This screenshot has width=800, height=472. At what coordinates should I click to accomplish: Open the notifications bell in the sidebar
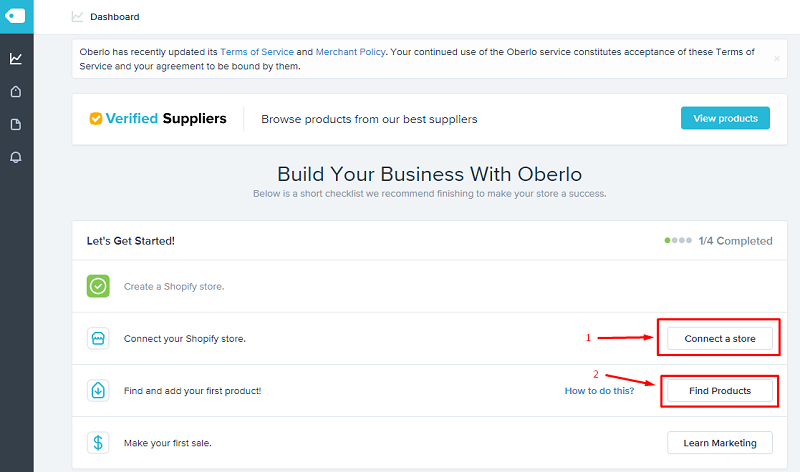pos(16,157)
